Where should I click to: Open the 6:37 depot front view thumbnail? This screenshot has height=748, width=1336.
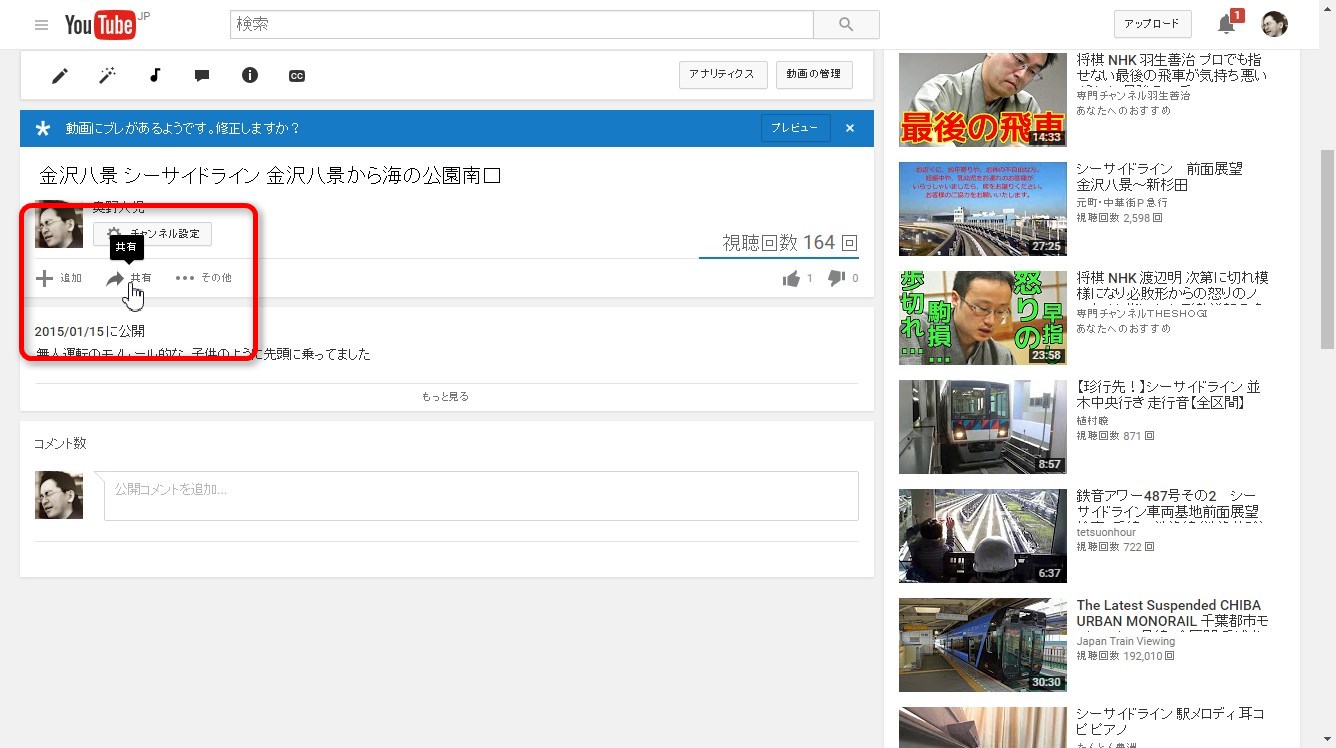pos(983,536)
